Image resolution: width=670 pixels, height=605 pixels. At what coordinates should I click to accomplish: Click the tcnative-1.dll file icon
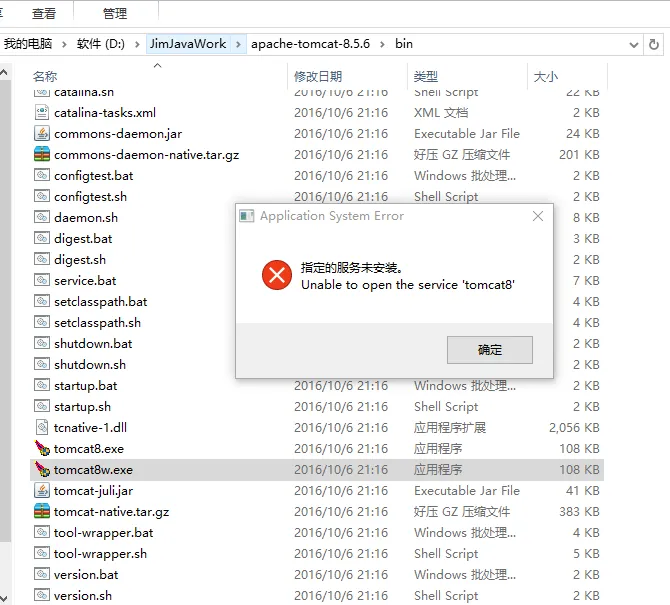pyautogui.click(x=41, y=427)
